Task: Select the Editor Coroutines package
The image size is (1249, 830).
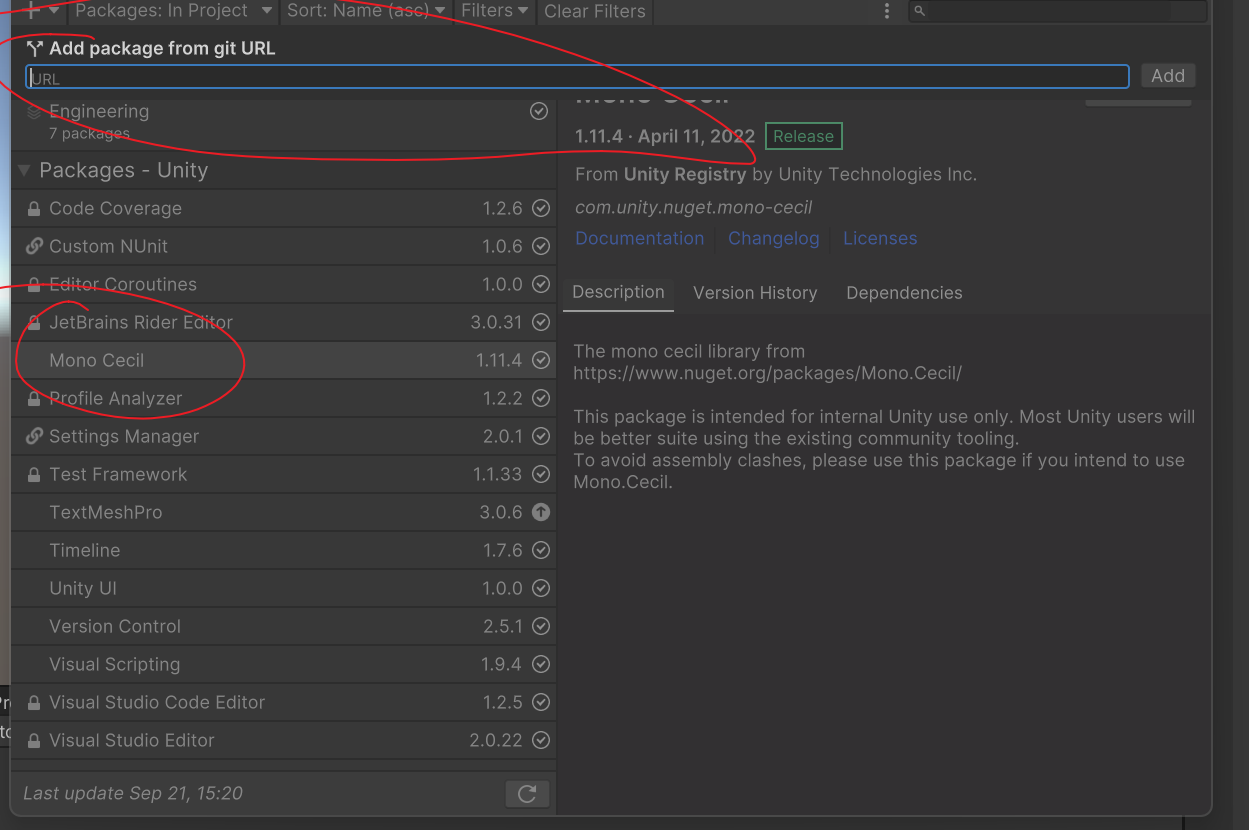Action: [284, 285]
